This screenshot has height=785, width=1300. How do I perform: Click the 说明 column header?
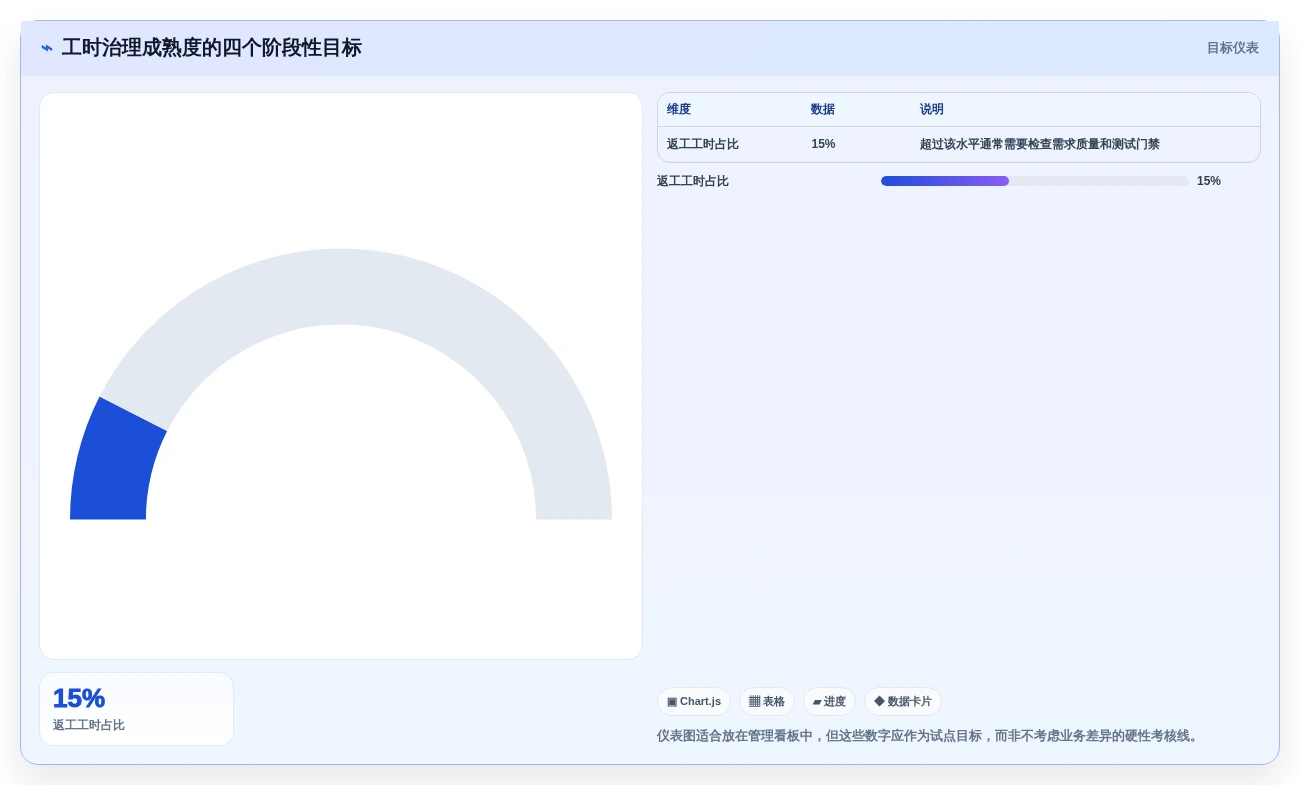(x=932, y=109)
